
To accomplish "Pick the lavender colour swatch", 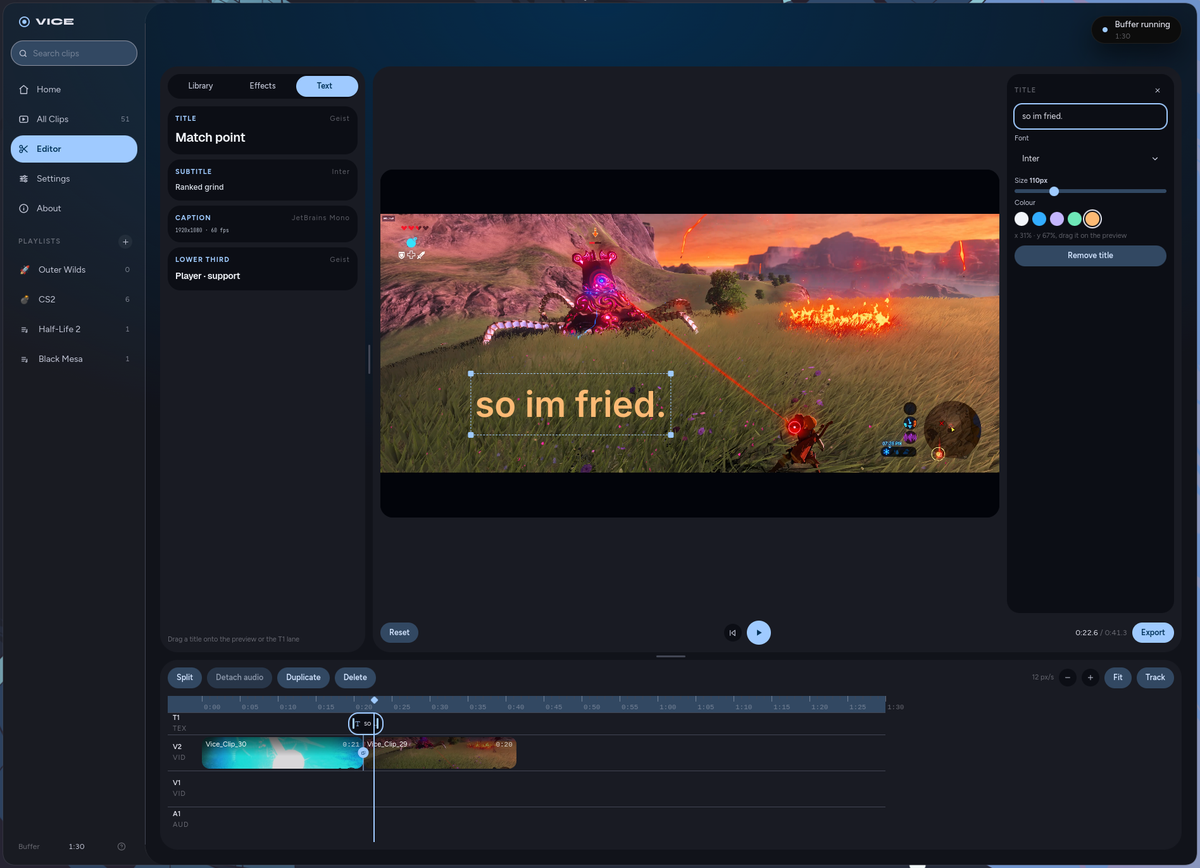I will [x=1057, y=218].
